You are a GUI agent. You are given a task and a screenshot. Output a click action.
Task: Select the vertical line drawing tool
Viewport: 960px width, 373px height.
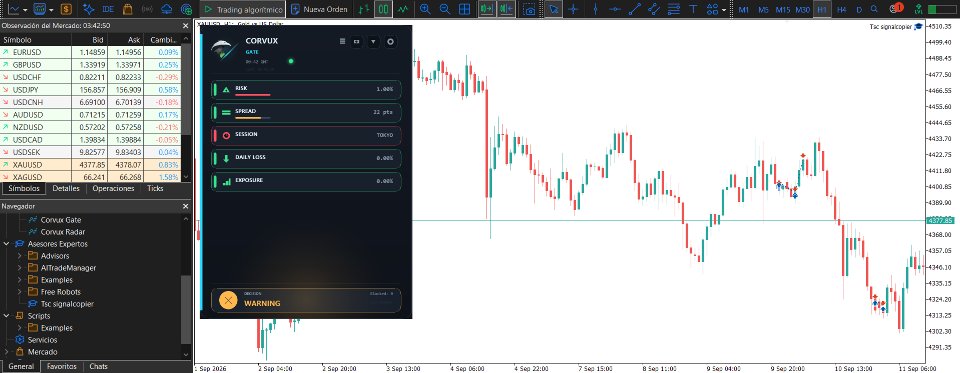(x=595, y=9)
